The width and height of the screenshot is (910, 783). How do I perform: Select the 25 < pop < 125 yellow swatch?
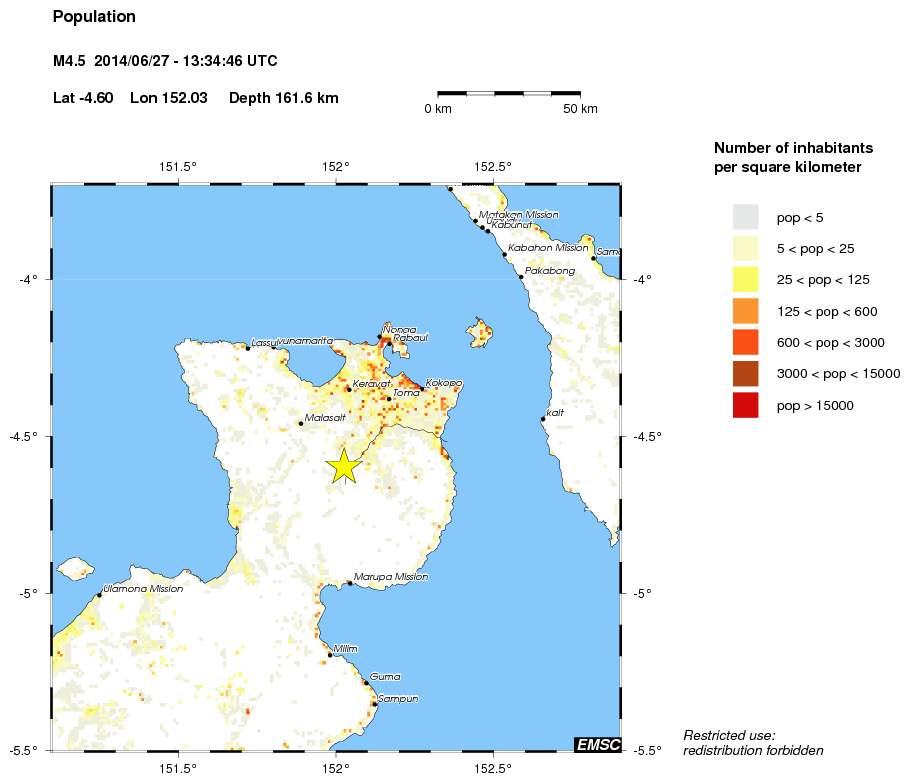(x=745, y=280)
